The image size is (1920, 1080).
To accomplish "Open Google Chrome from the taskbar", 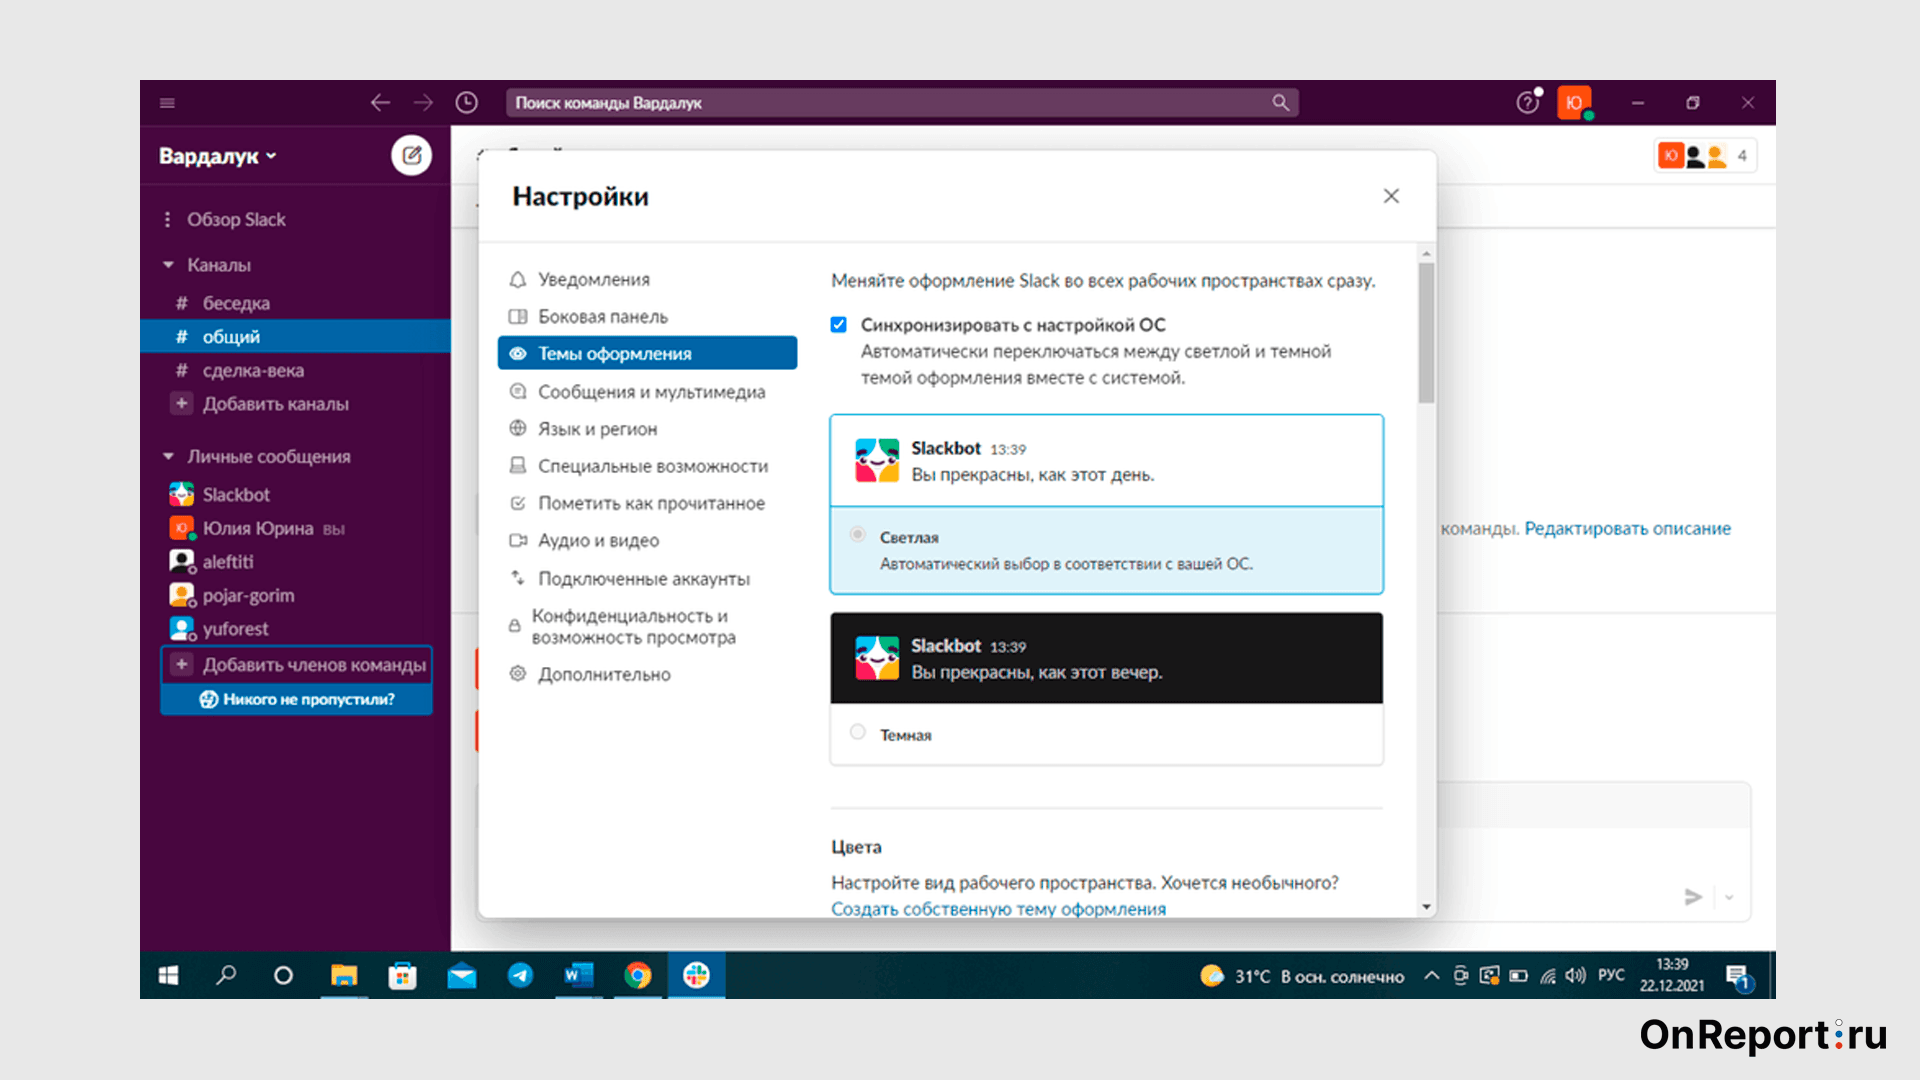I will pos(638,975).
